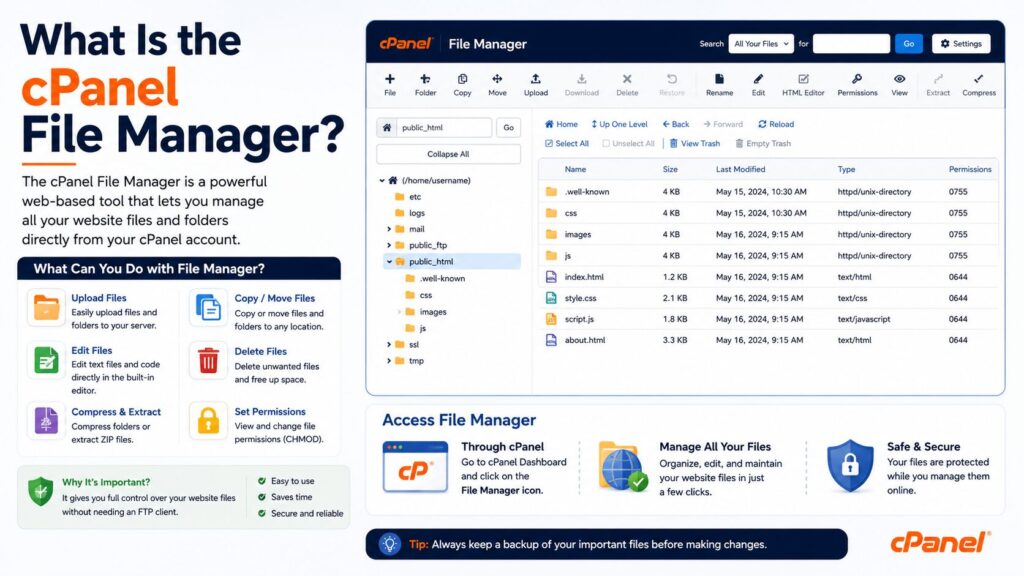Expand the tmp folder in tree
Image resolution: width=1024 pixels, height=576 pixels.
pyautogui.click(x=389, y=360)
